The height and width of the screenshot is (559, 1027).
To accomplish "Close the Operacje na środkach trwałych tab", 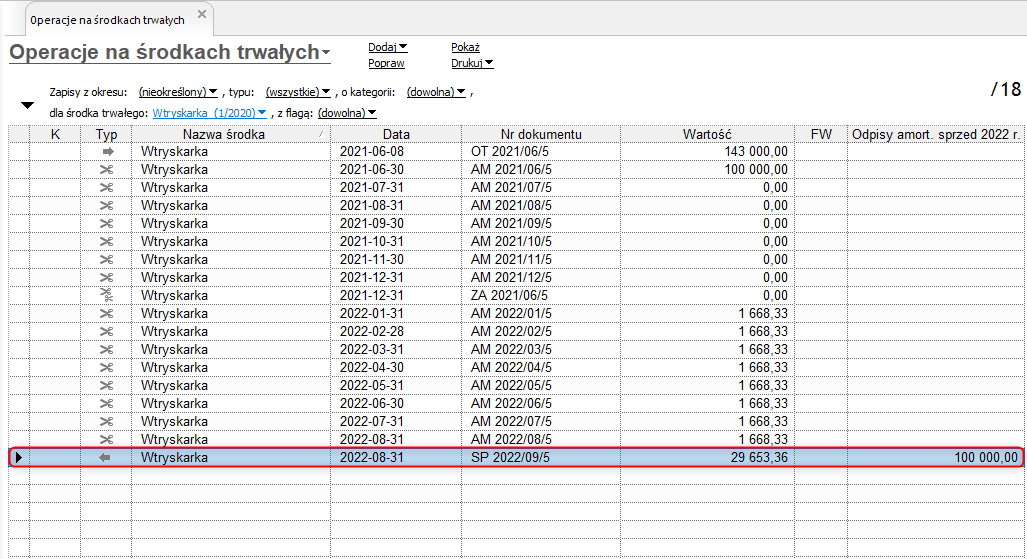I will (202, 14).
